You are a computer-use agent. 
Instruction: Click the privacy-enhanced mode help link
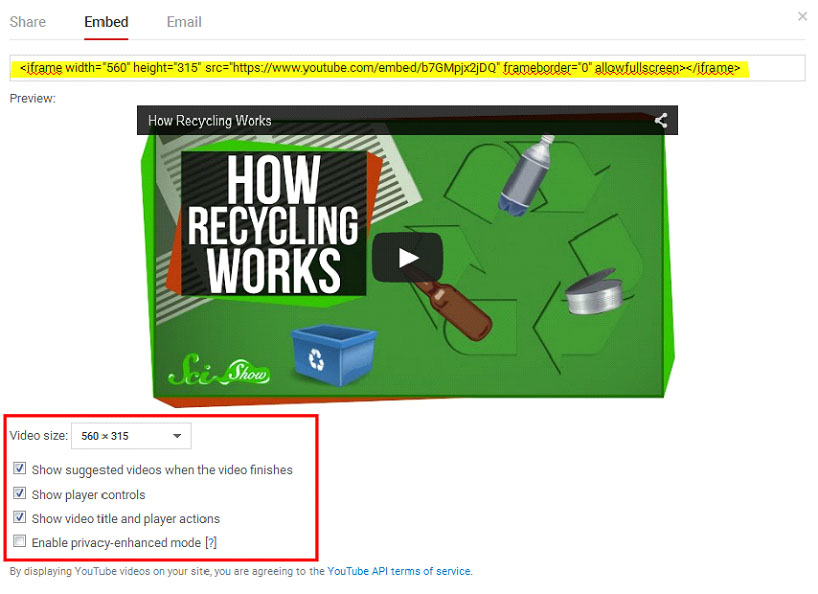211,543
